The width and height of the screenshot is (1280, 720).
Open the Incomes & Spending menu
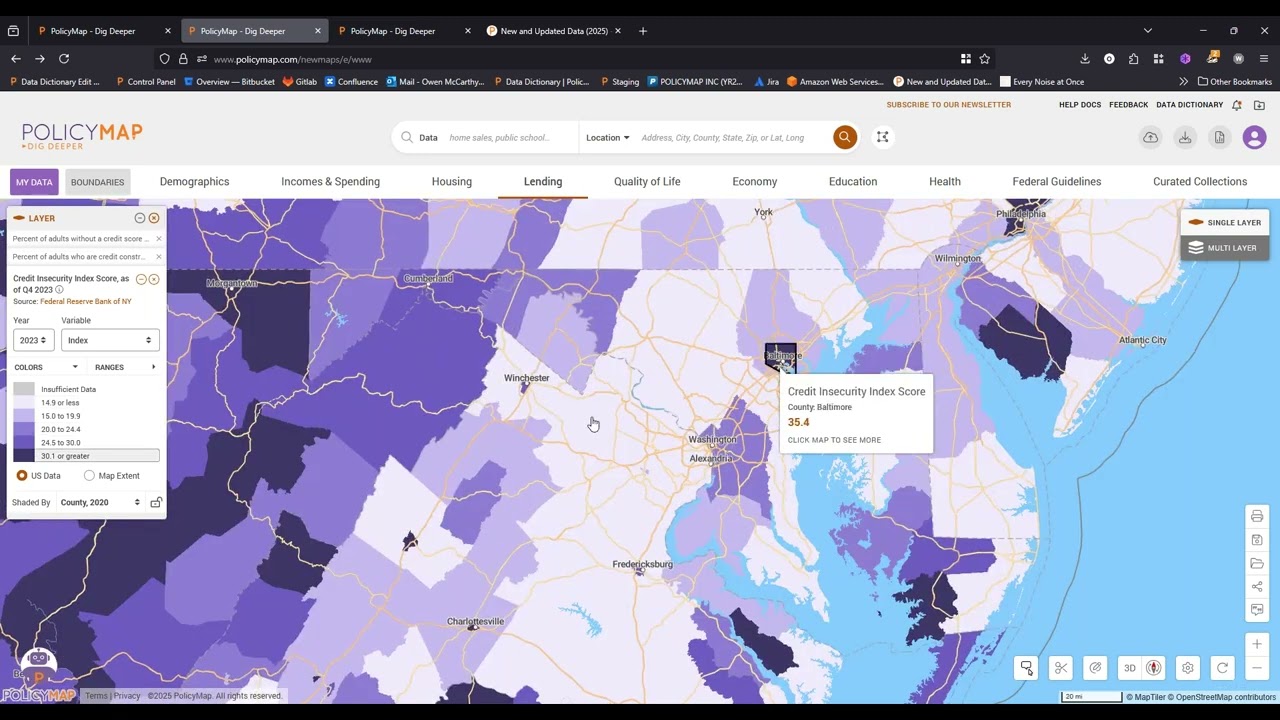330,181
